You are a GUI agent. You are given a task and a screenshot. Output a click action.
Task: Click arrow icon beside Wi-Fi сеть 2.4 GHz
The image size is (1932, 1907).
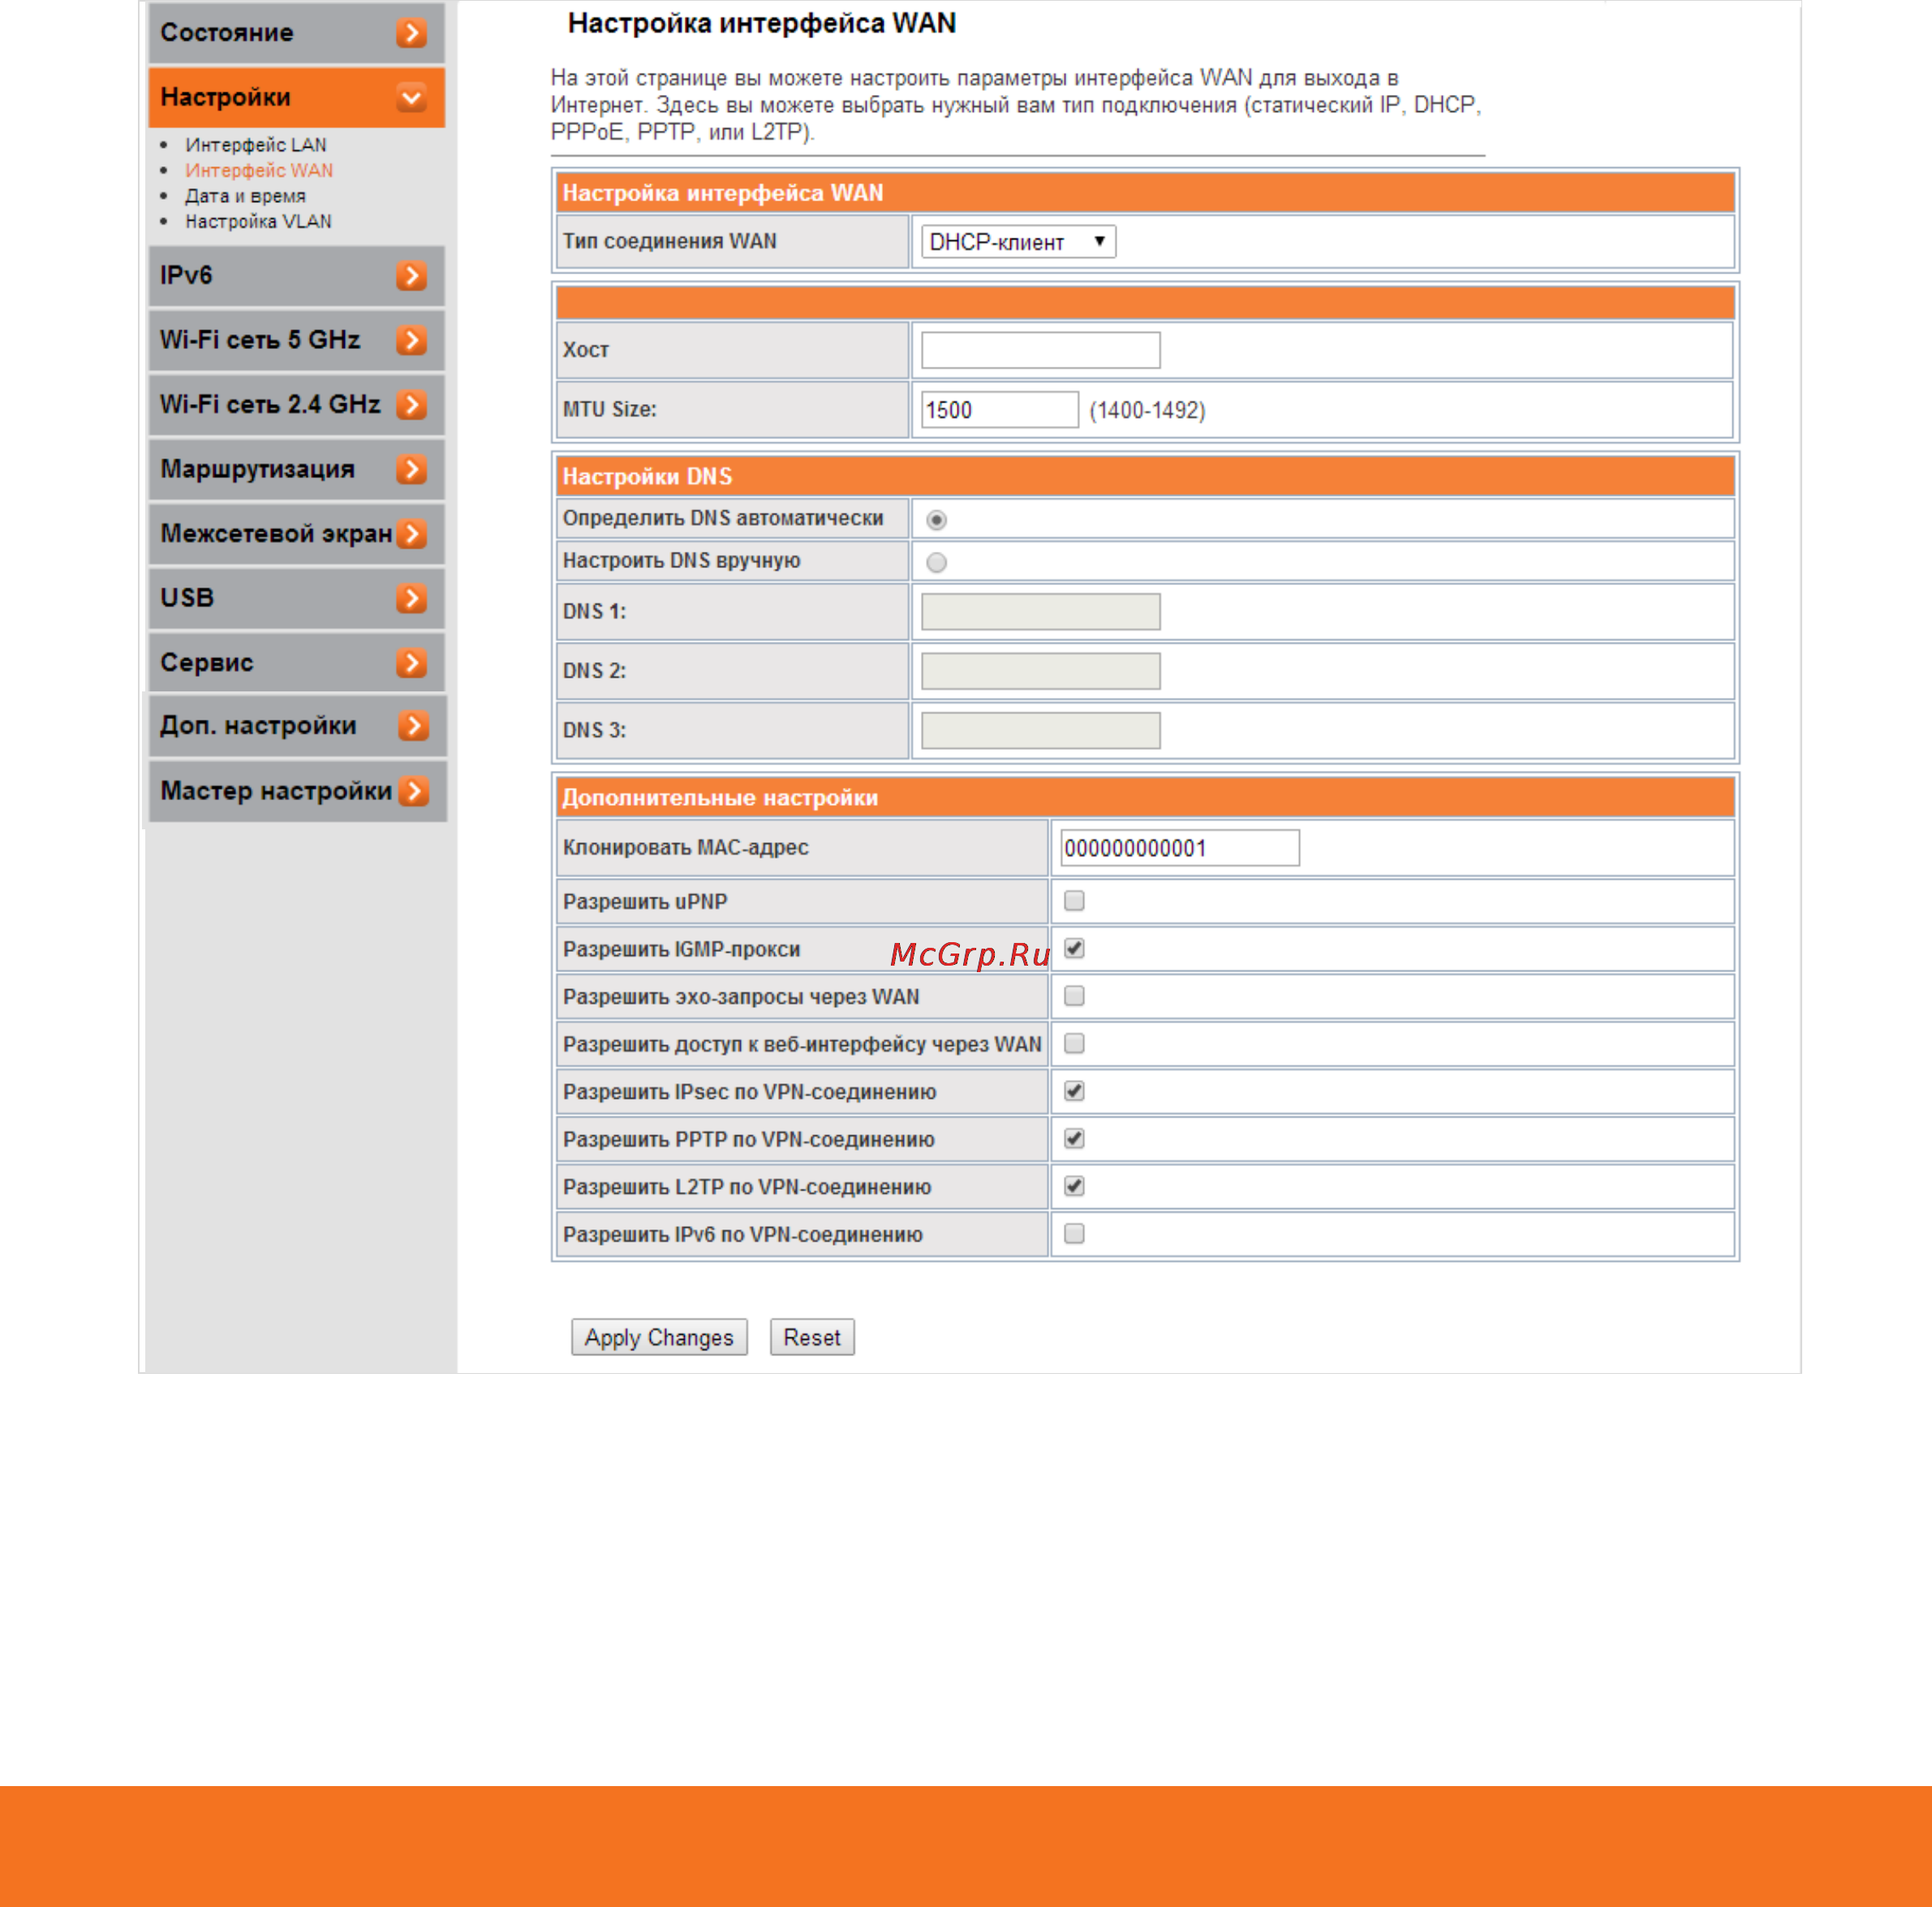pos(411,405)
